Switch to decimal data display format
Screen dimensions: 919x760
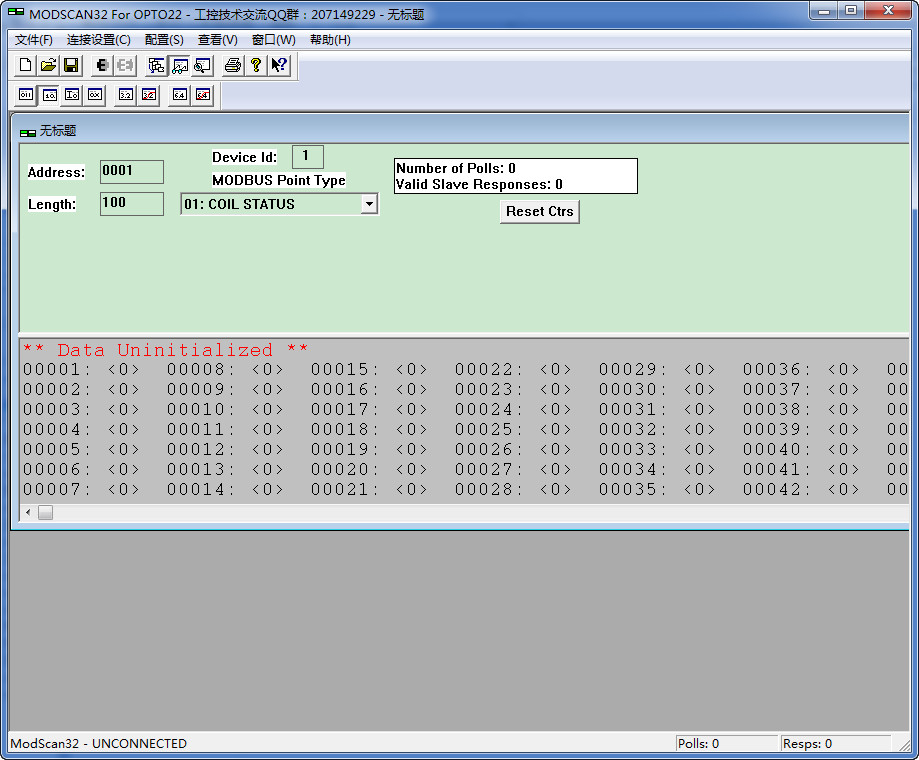[x=50, y=95]
